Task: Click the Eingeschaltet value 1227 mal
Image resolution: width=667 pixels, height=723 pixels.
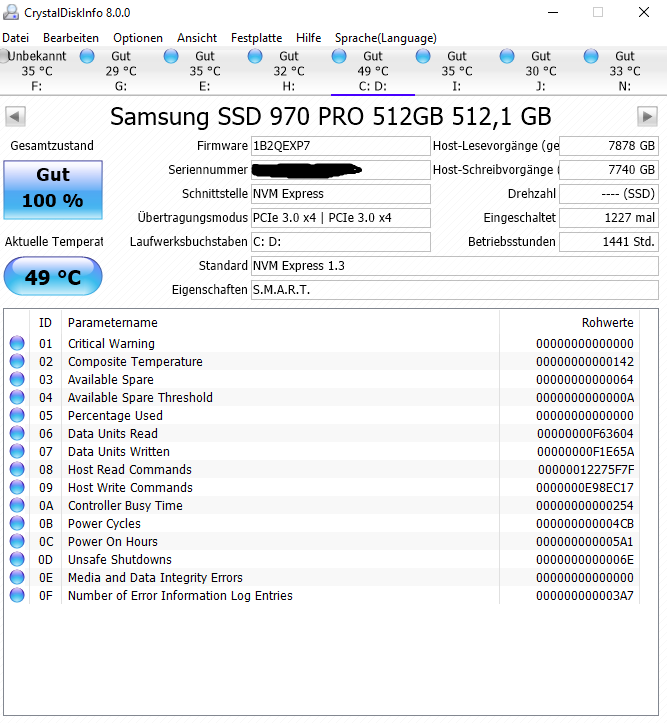Action: tap(608, 218)
